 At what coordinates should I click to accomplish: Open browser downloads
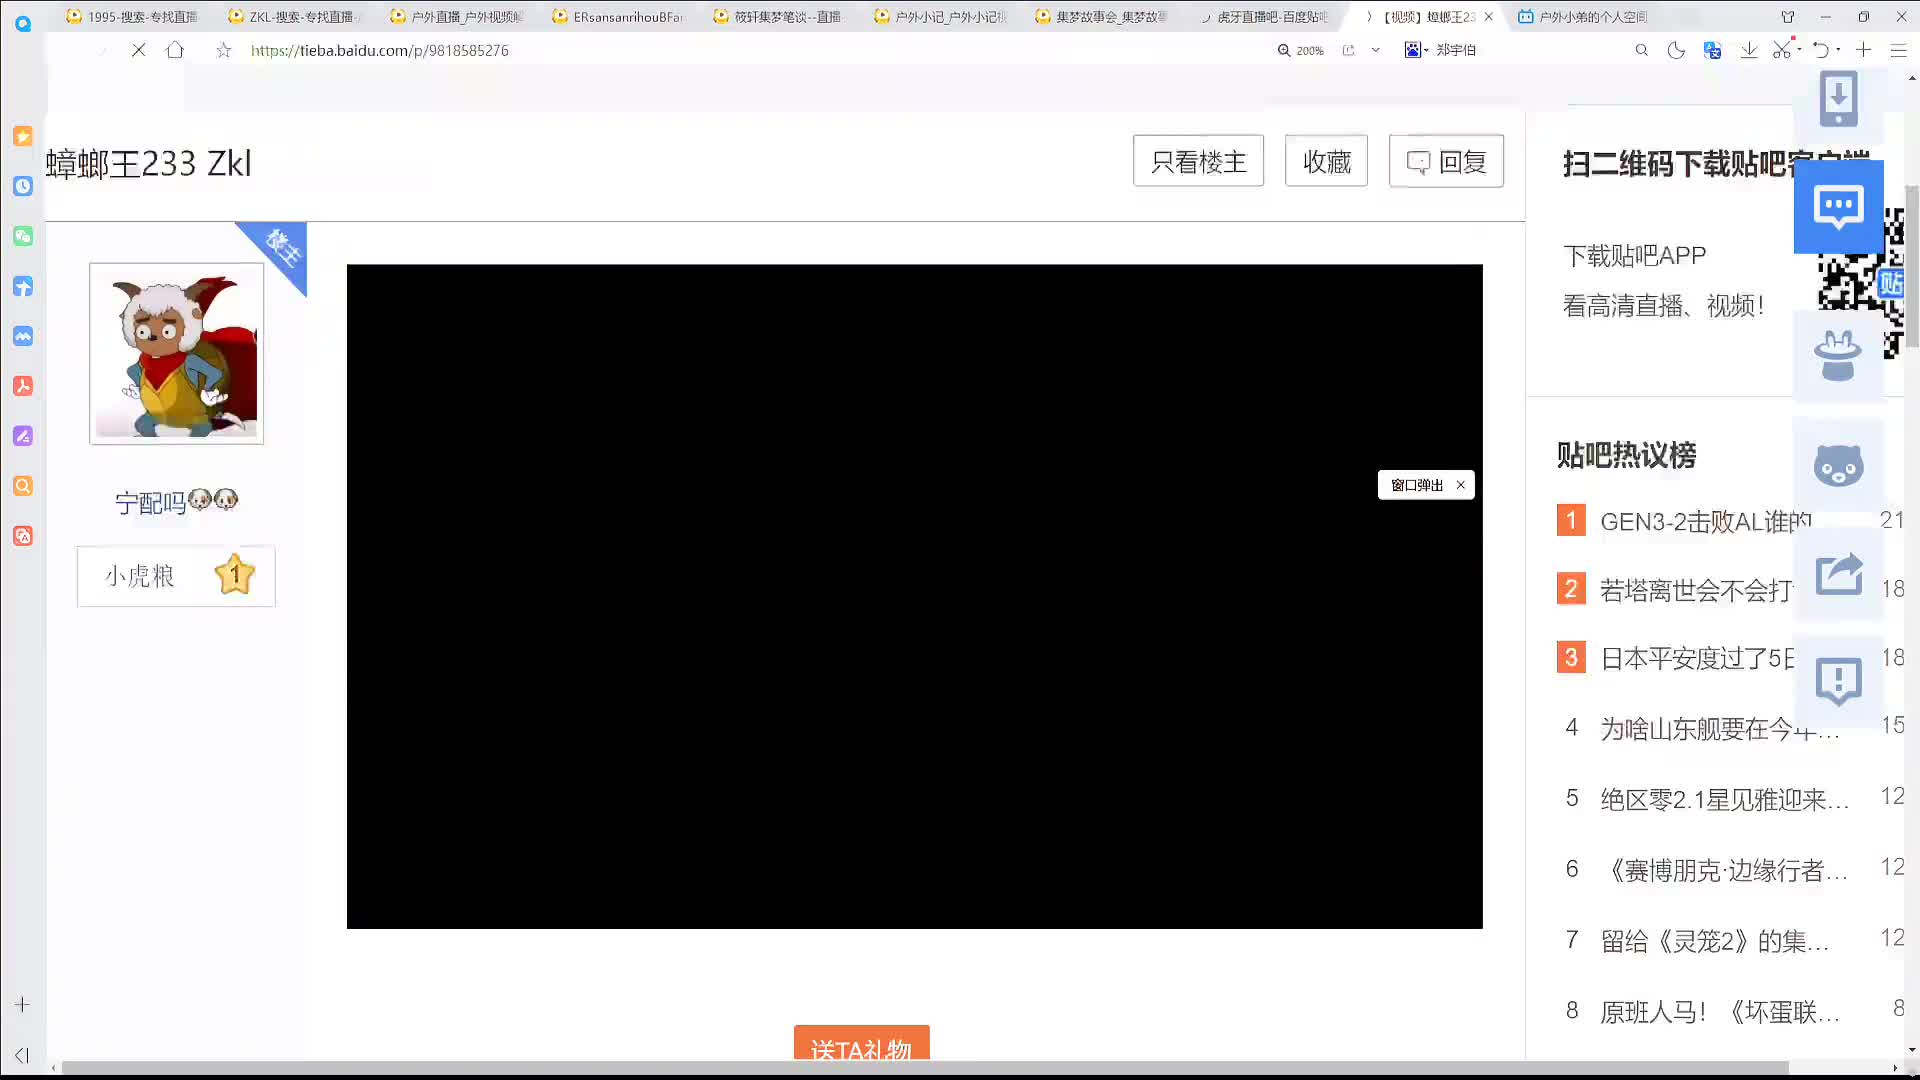pyautogui.click(x=1748, y=50)
